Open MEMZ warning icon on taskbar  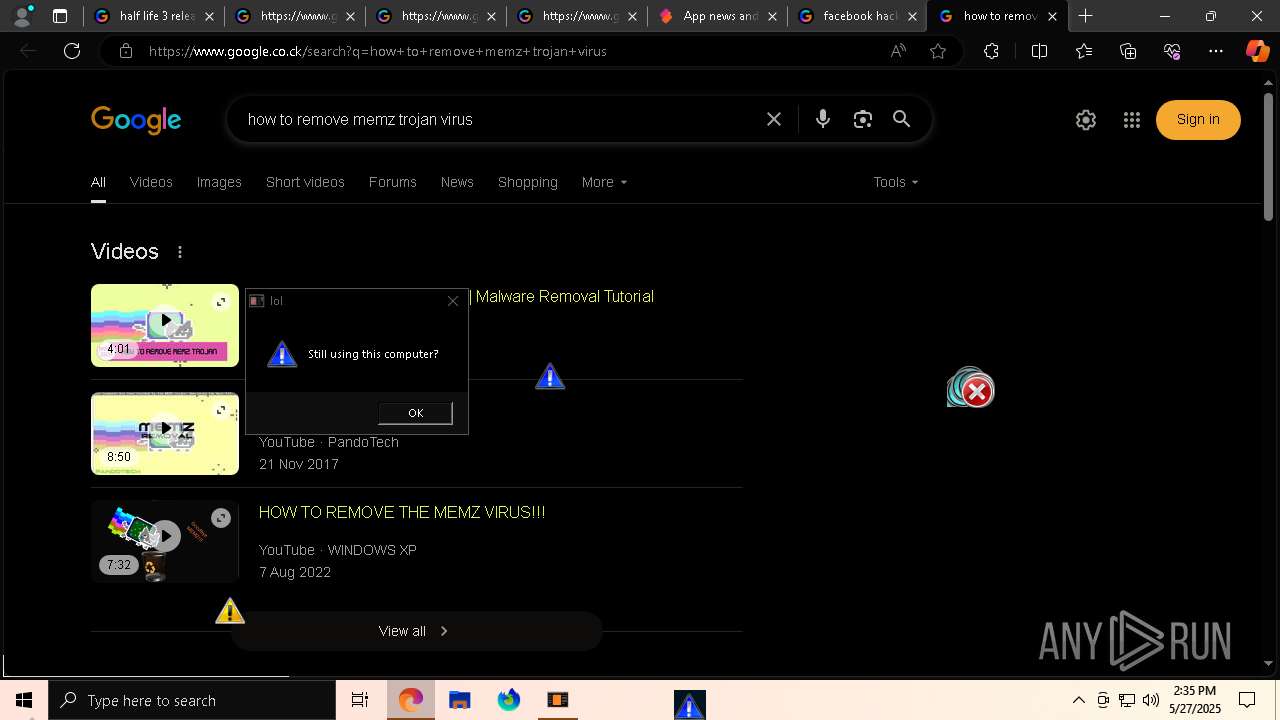pyautogui.click(x=689, y=705)
